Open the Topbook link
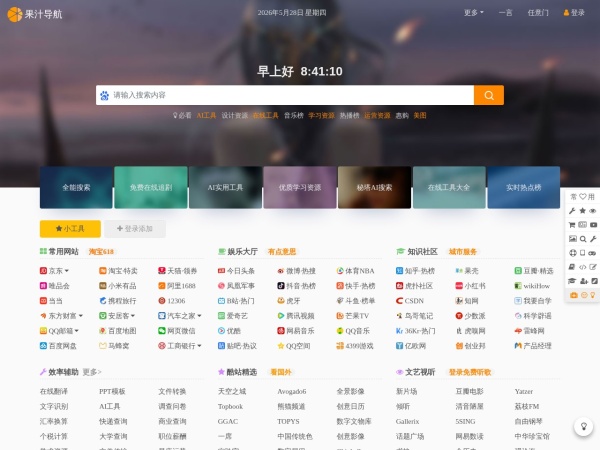Image resolution: width=600 pixels, height=450 pixels. click(230, 406)
